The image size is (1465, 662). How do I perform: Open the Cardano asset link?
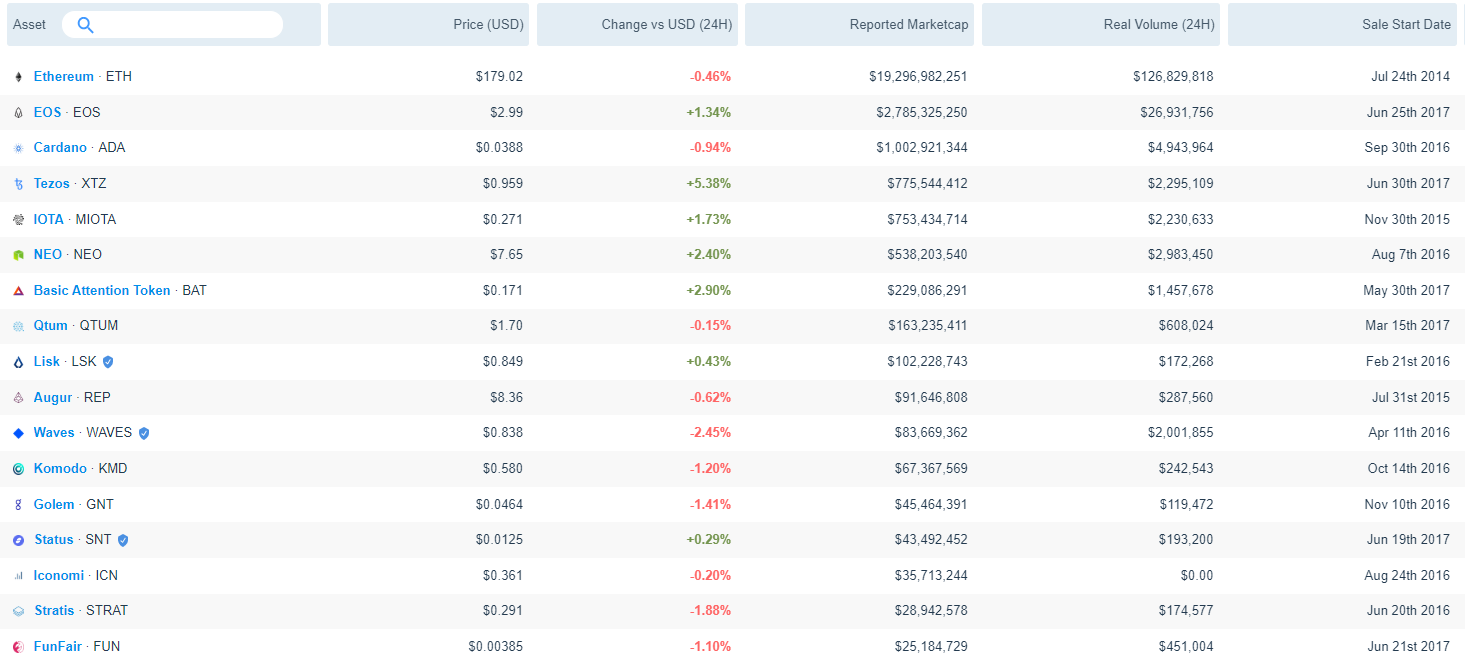(x=60, y=147)
